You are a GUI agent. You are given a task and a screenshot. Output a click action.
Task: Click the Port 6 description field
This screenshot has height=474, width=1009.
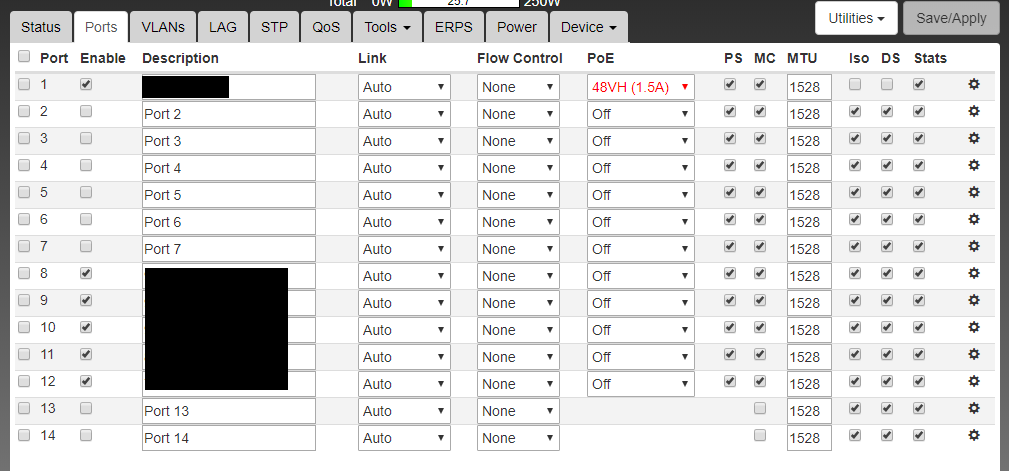pos(229,222)
